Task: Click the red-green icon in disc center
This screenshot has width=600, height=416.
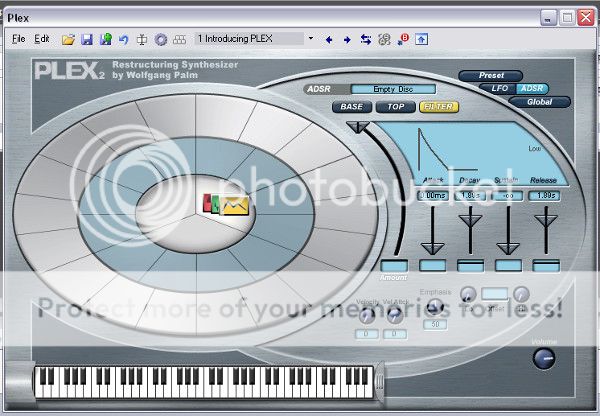Action: (211, 203)
